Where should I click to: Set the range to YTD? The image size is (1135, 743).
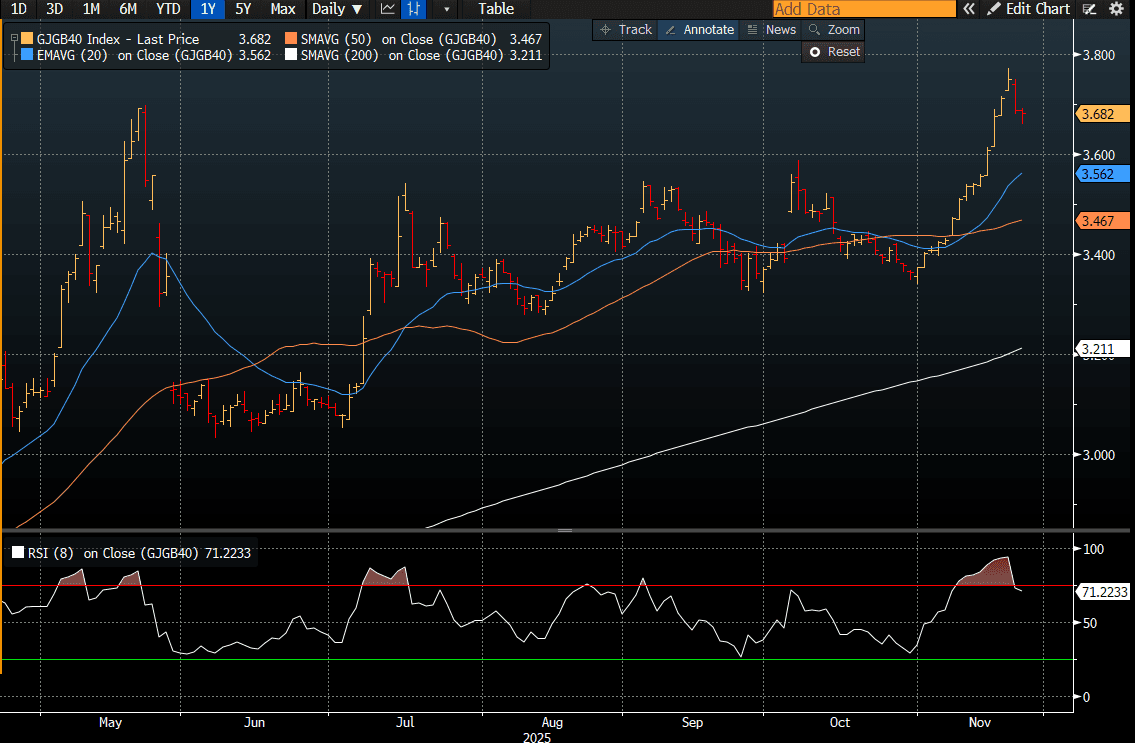167,9
